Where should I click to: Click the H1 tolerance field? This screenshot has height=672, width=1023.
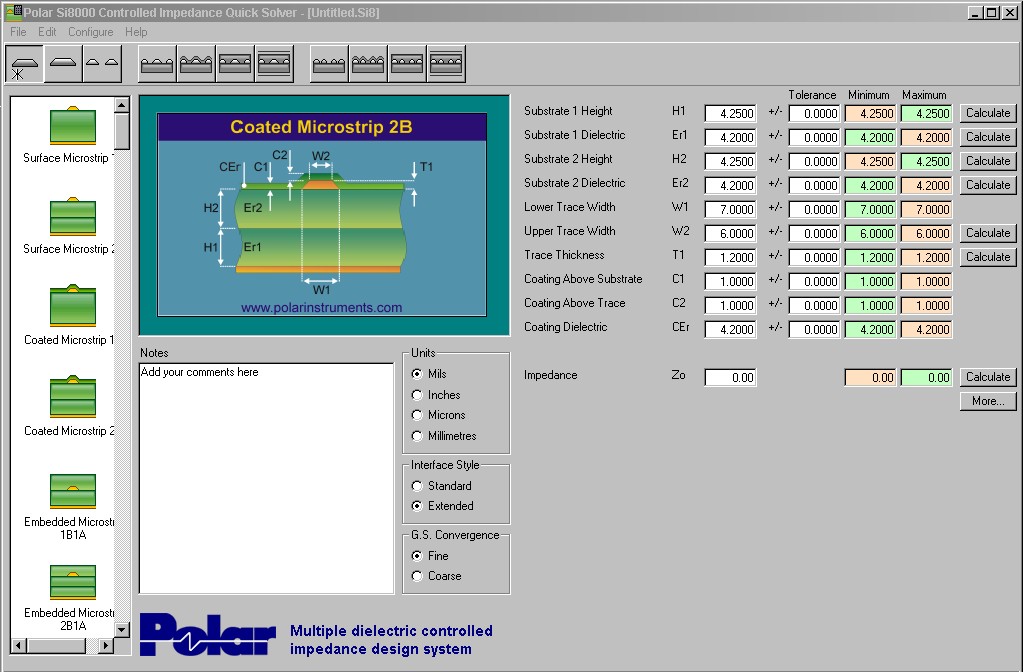814,114
